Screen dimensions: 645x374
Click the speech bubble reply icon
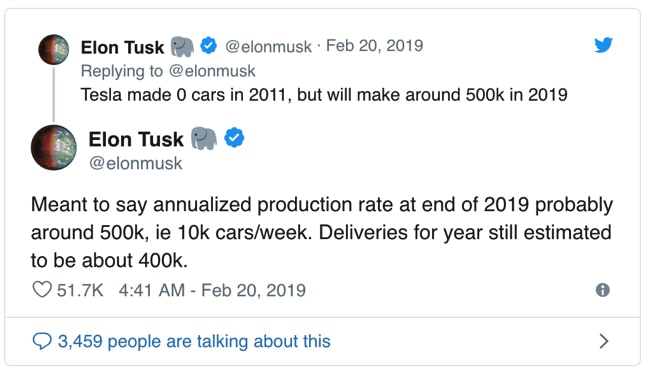coord(42,341)
